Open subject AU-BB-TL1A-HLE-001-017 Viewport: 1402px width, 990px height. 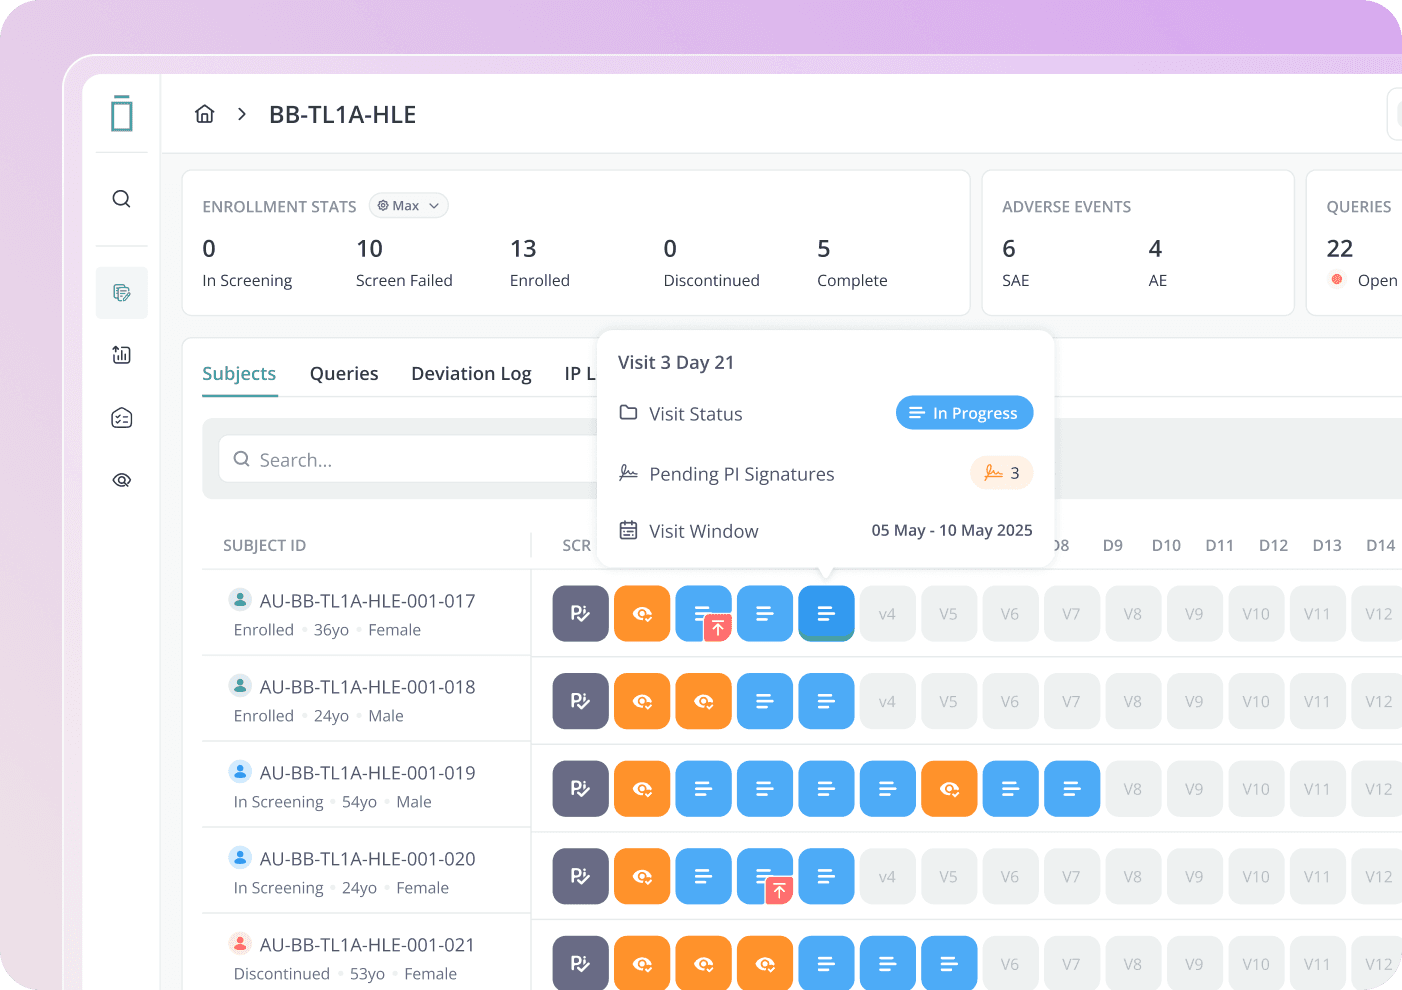(x=367, y=601)
